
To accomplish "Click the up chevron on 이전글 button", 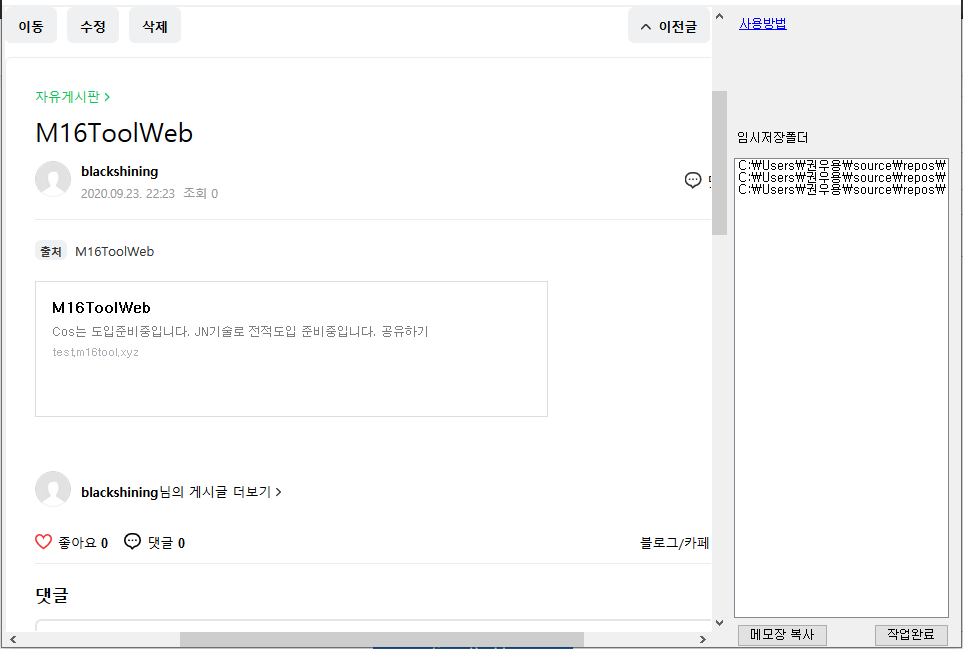I will (645, 27).
